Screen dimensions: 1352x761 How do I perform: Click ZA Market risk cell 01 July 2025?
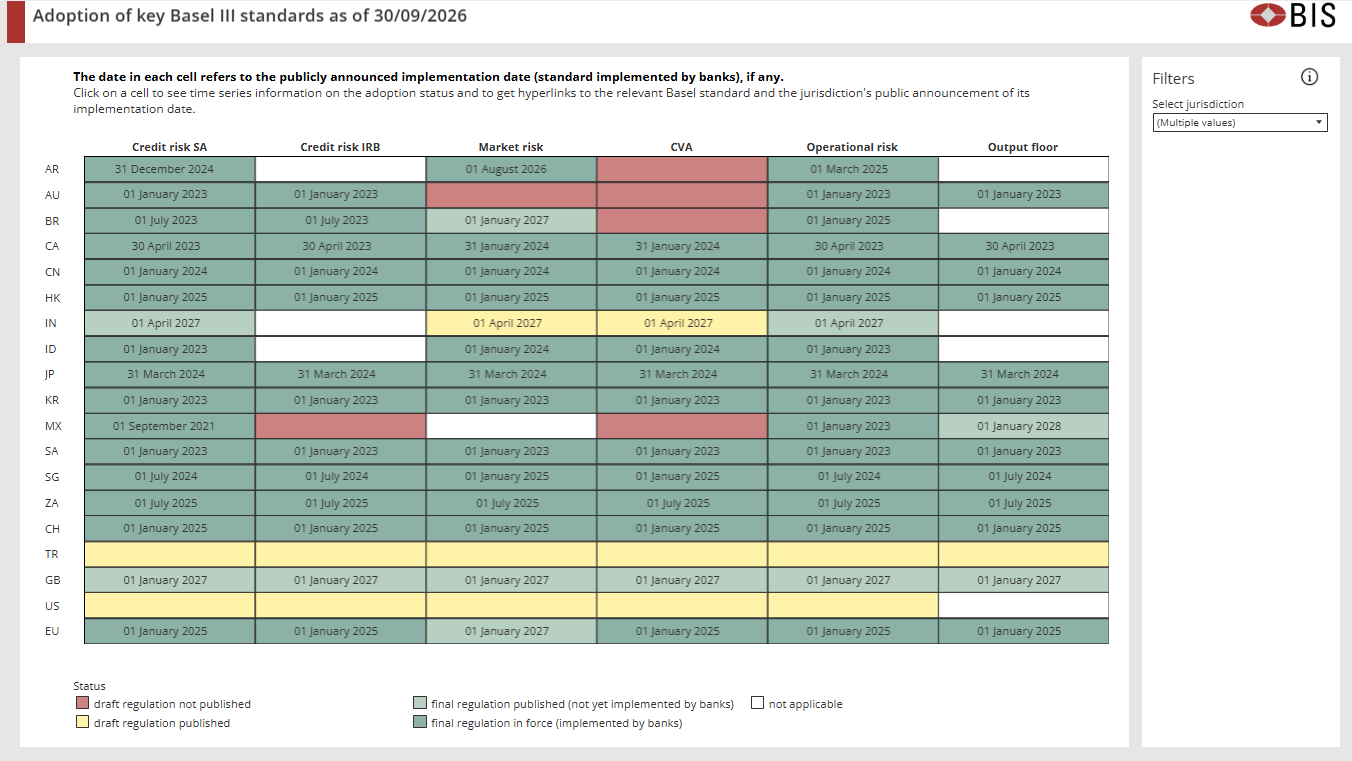511,503
